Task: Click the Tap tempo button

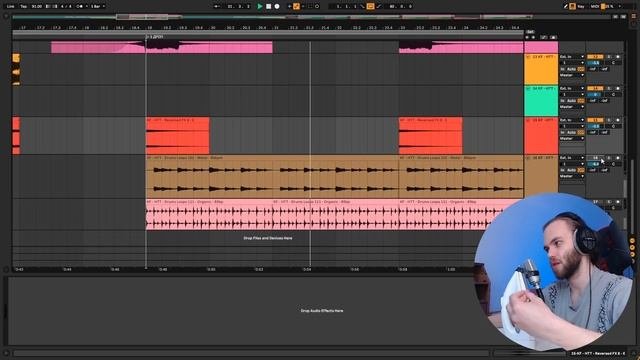Action: coord(24,6)
